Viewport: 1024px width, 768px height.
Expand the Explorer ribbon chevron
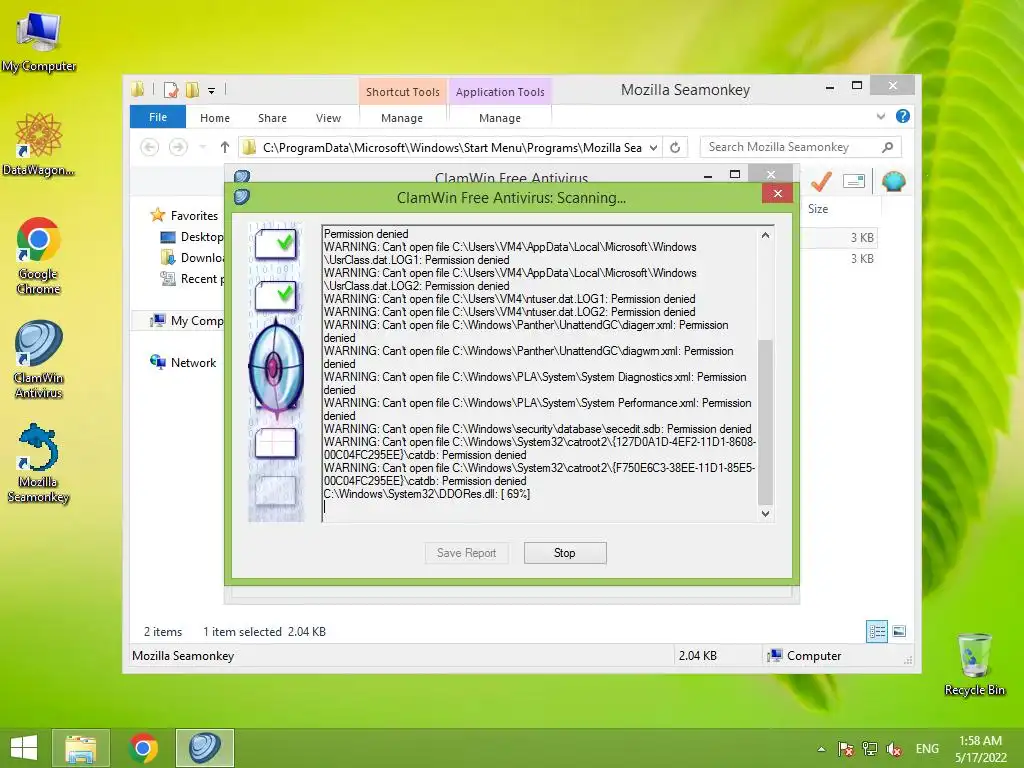click(x=881, y=116)
